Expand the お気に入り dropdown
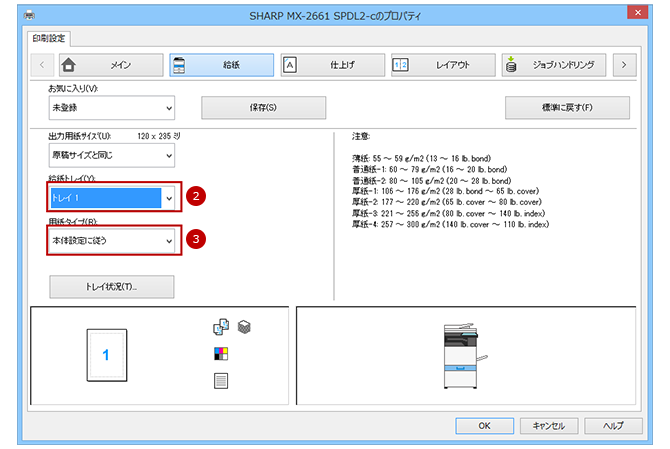The image size is (670, 449). click(x=112, y=108)
